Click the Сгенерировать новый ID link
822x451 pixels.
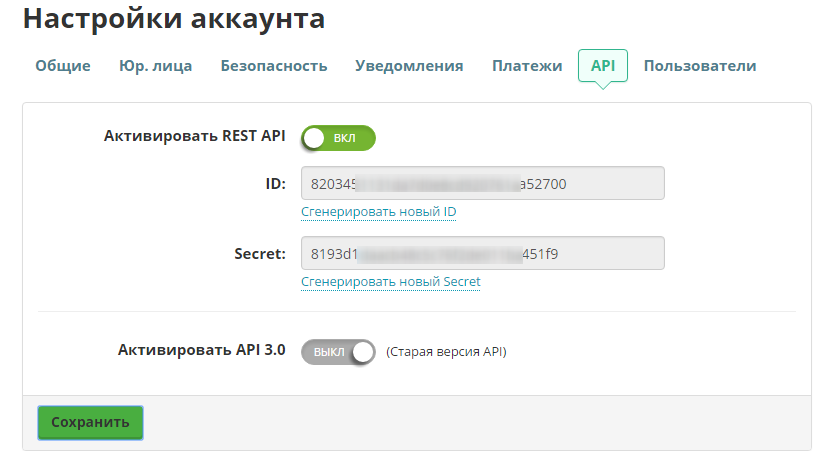[378, 212]
